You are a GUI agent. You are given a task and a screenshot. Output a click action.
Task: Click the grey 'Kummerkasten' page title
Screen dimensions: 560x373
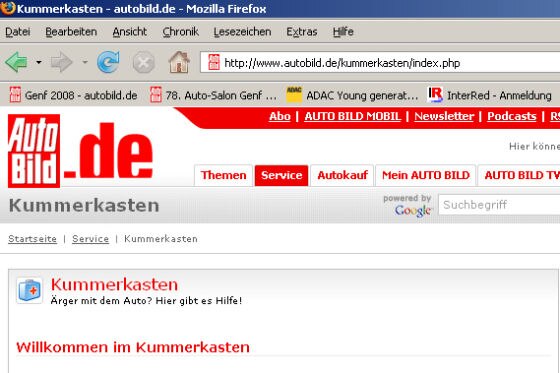click(x=84, y=205)
